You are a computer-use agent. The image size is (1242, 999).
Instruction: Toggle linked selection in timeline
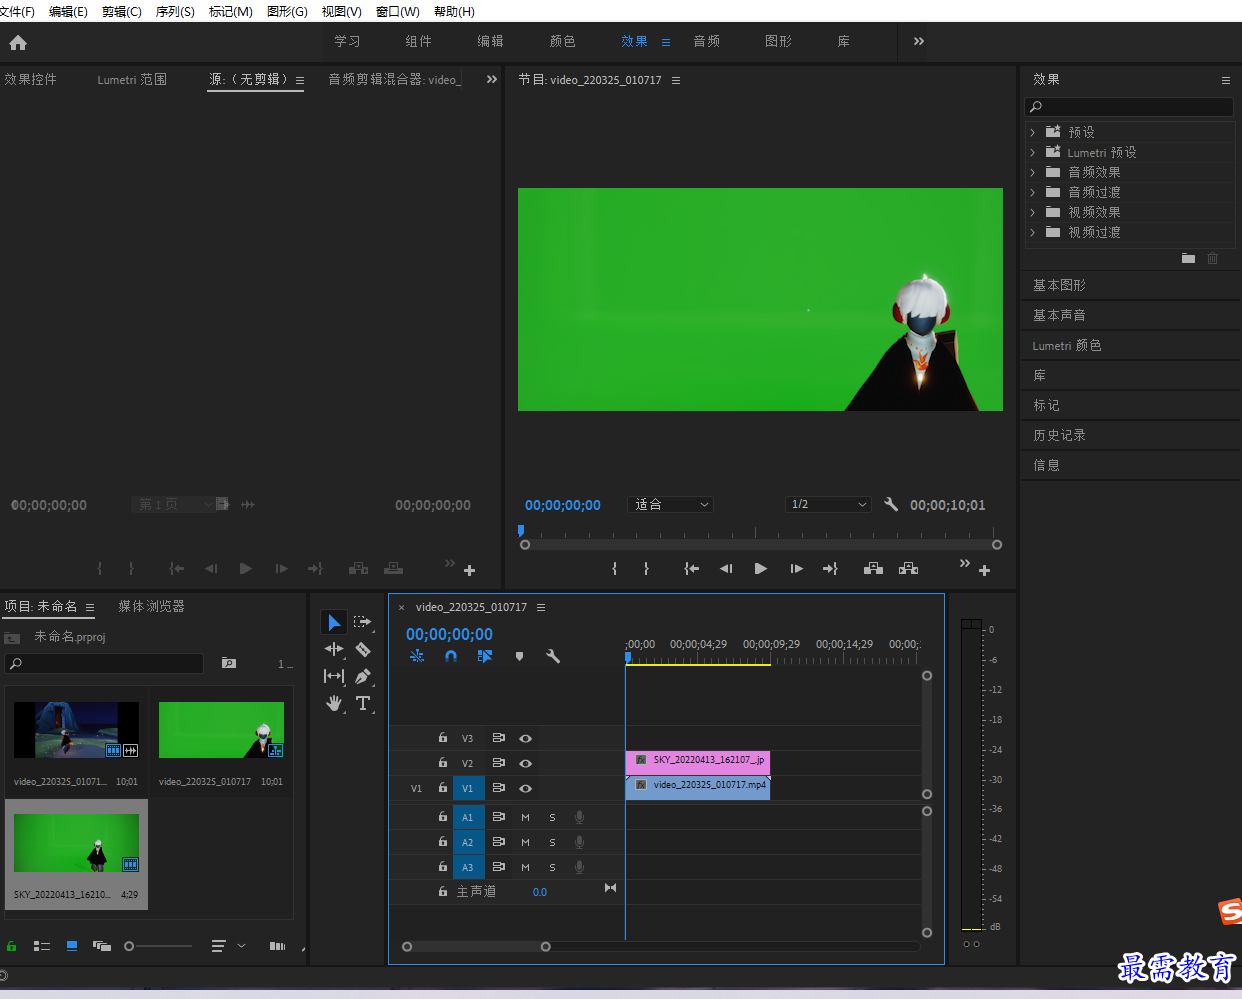[x=485, y=656]
